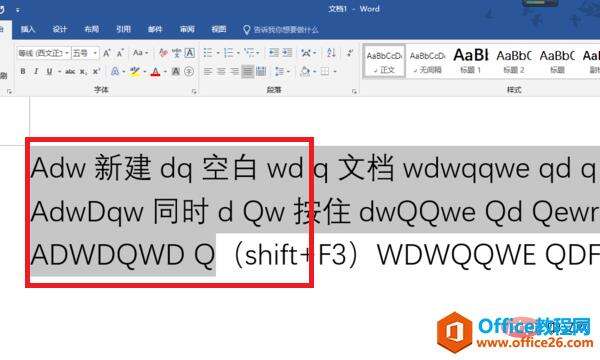
Task: Open the Paragraph dialog launcher
Action: (354, 92)
